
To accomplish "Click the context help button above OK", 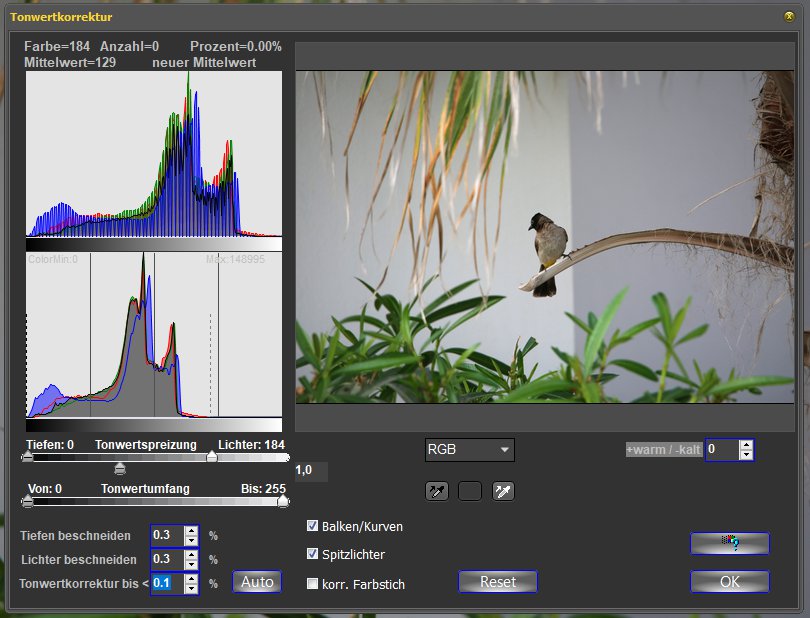I will coord(729,543).
